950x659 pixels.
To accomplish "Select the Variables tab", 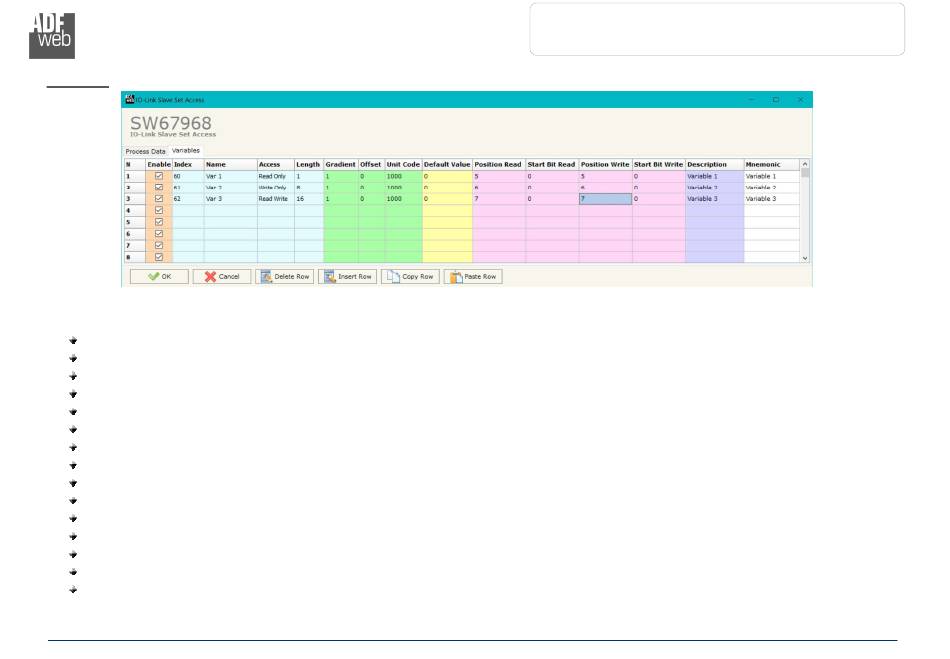I will 186,151.
